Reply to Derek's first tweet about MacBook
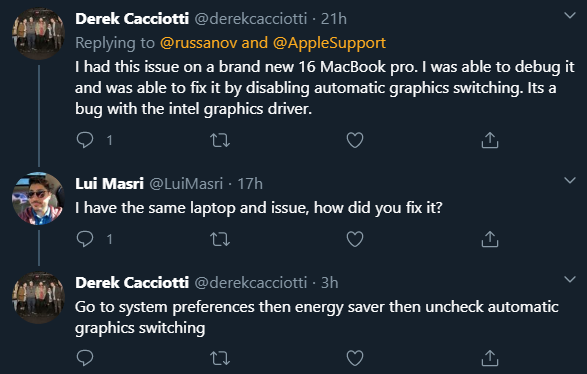Screen dimensions: 587x374 tap(85, 140)
